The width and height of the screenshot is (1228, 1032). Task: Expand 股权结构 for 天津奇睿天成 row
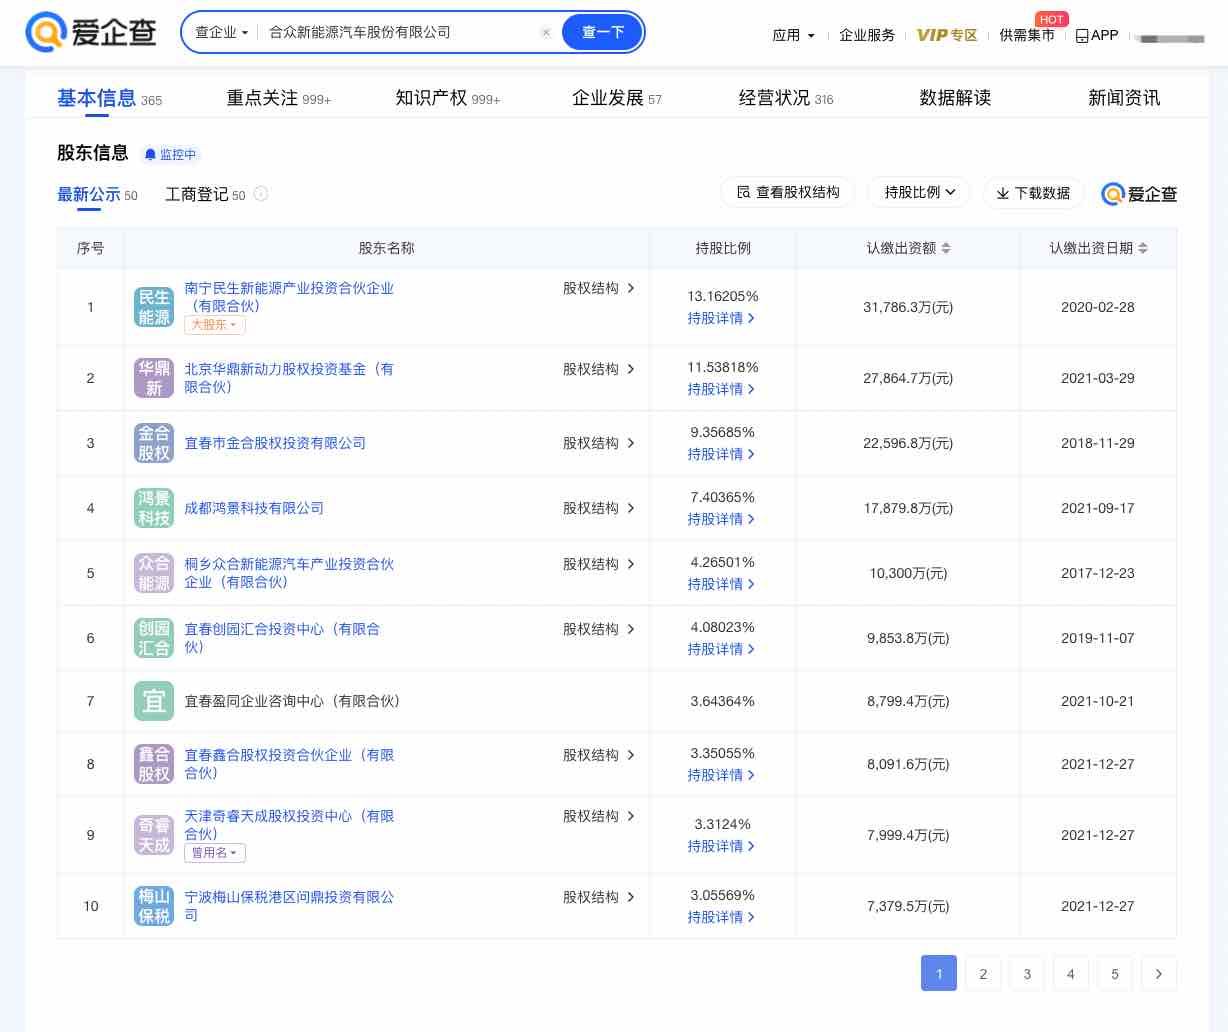click(x=599, y=816)
